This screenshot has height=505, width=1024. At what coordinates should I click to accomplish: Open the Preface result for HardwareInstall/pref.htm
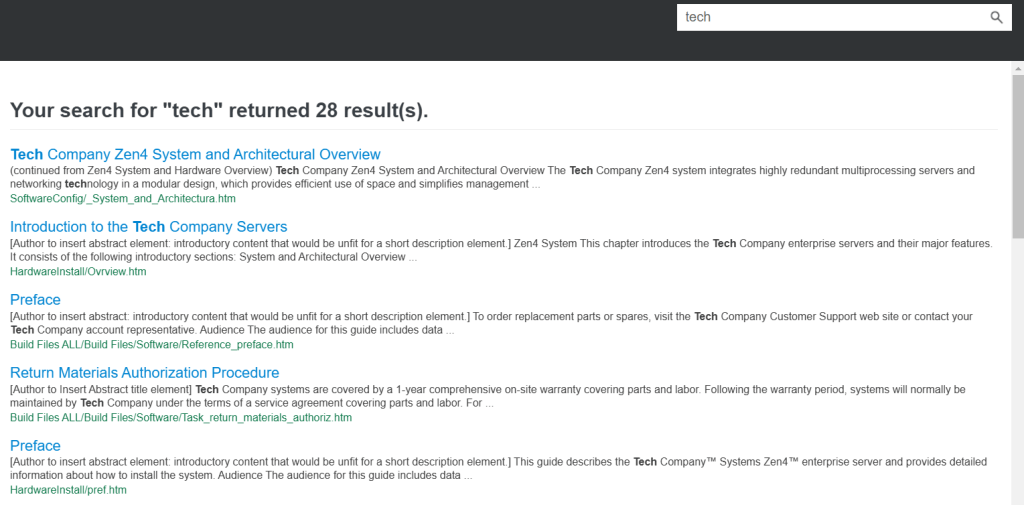(x=35, y=446)
